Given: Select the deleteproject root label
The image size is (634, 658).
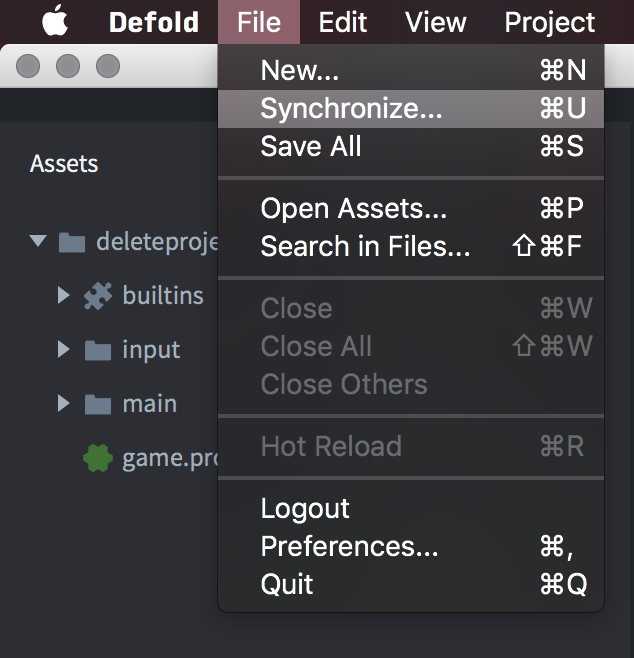Looking at the screenshot, I should point(157,242).
